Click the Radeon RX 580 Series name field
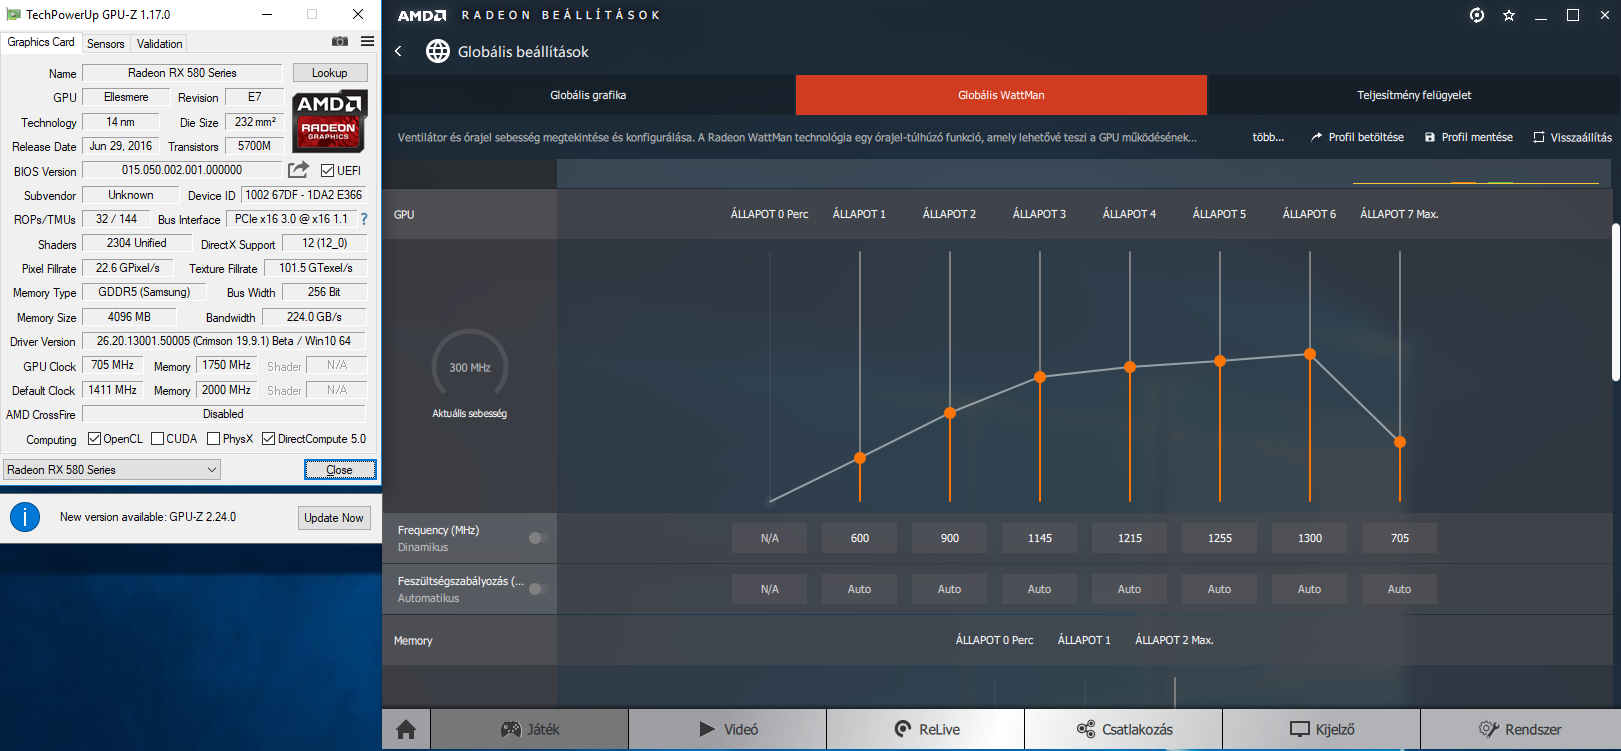The width and height of the screenshot is (1621, 751). point(182,73)
